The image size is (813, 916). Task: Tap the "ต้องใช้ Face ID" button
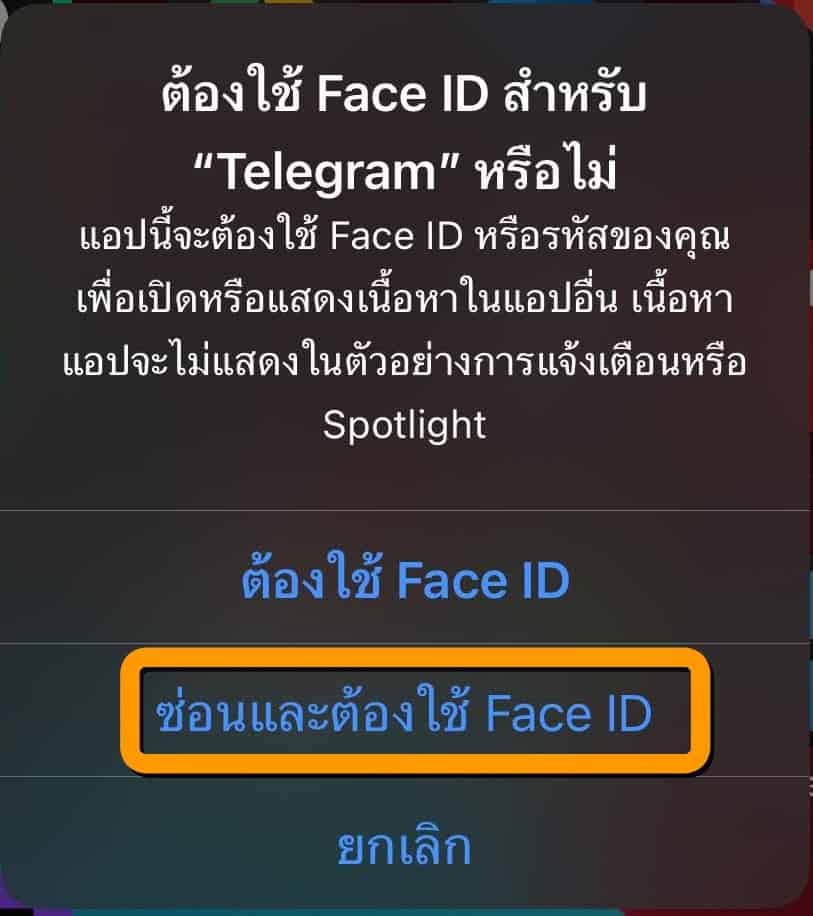coord(405,579)
